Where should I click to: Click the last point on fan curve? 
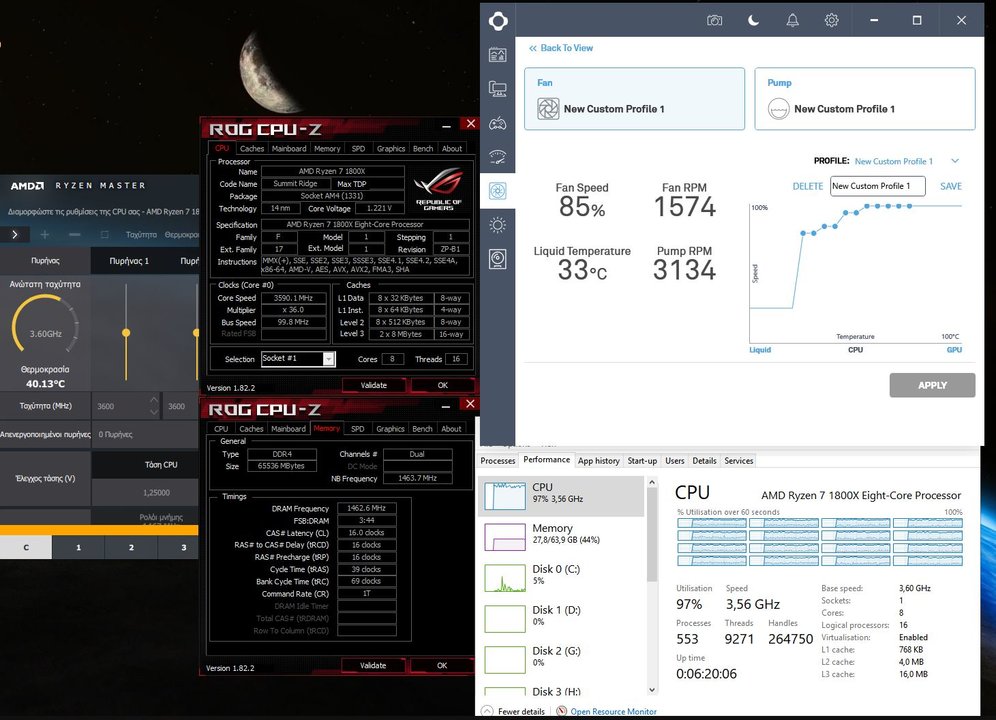[910, 206]
